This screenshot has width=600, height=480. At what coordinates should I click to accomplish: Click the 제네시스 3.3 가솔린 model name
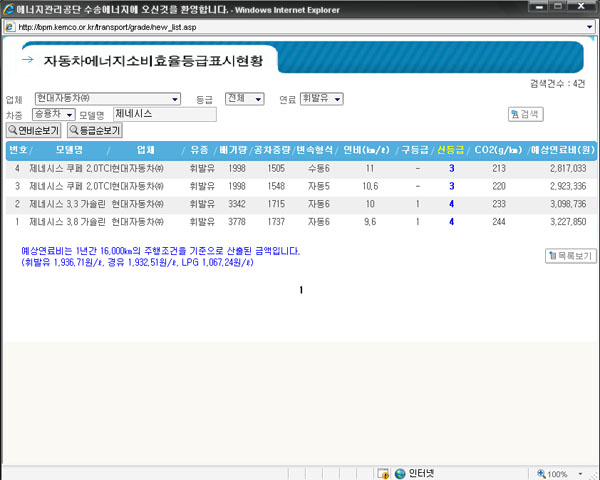coord(67,204)
